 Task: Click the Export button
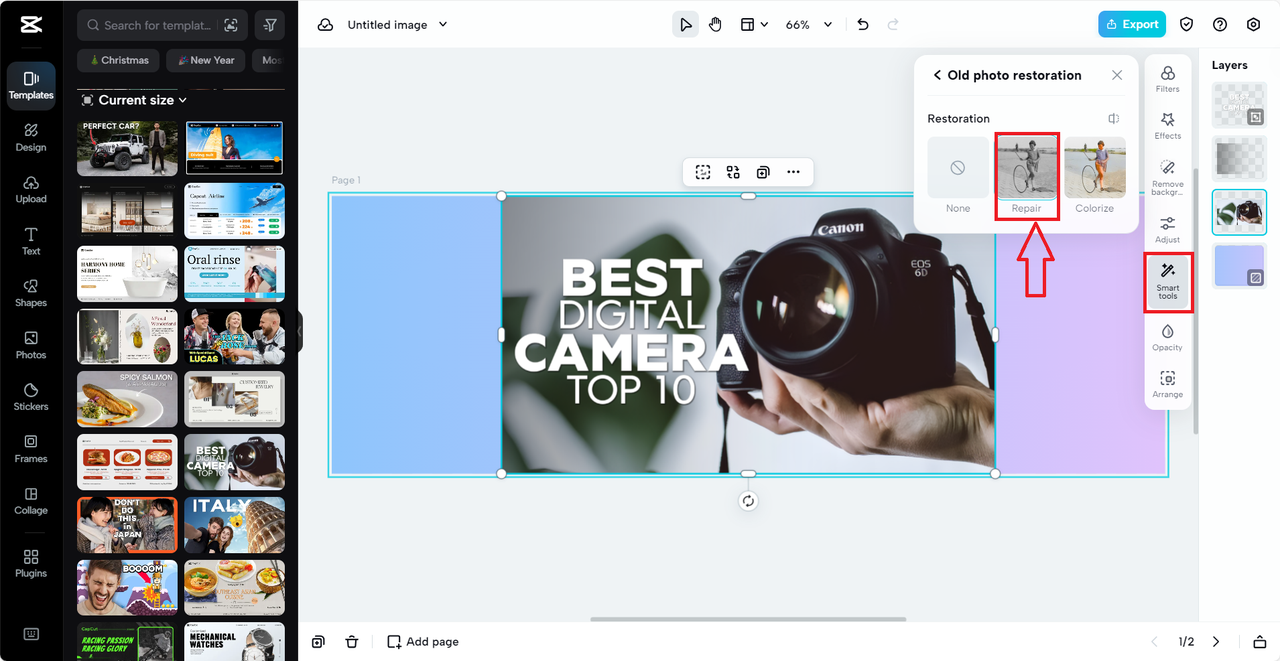1132,24
